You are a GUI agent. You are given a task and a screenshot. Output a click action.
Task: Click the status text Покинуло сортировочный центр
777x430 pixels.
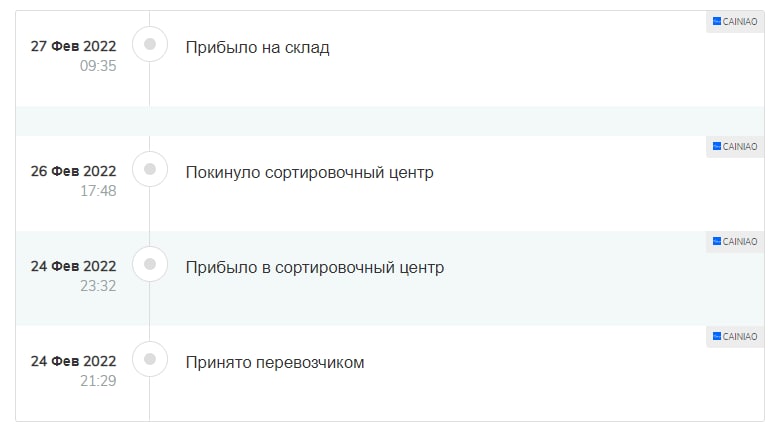click(310, 172)
